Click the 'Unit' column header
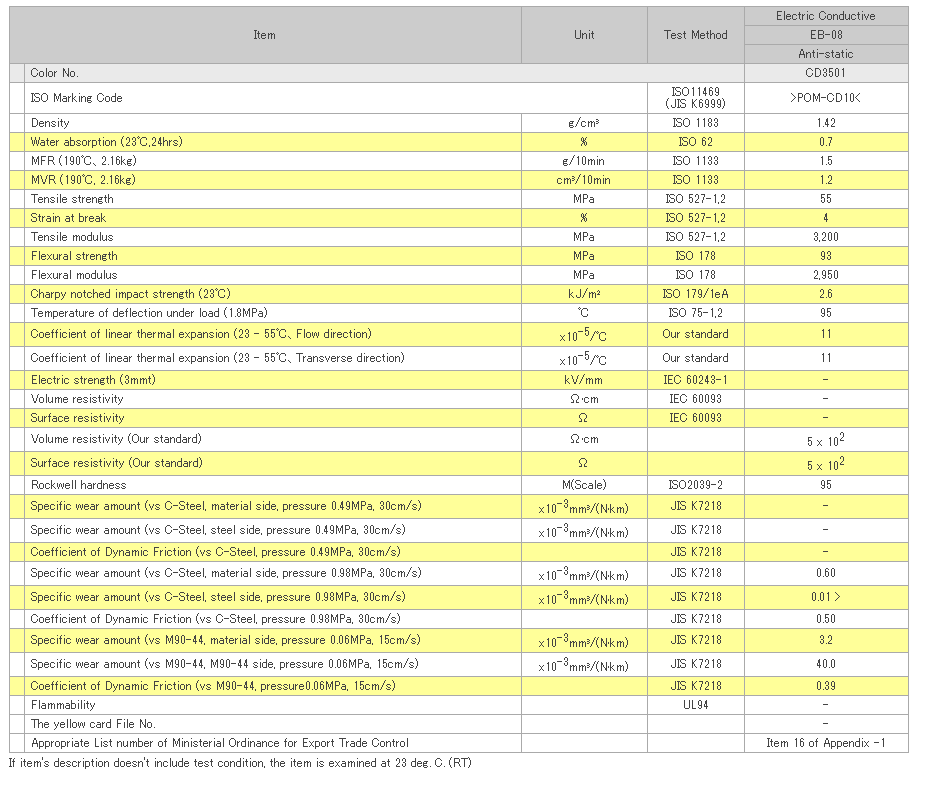The image size is (926, 786). tap(584, 35)
